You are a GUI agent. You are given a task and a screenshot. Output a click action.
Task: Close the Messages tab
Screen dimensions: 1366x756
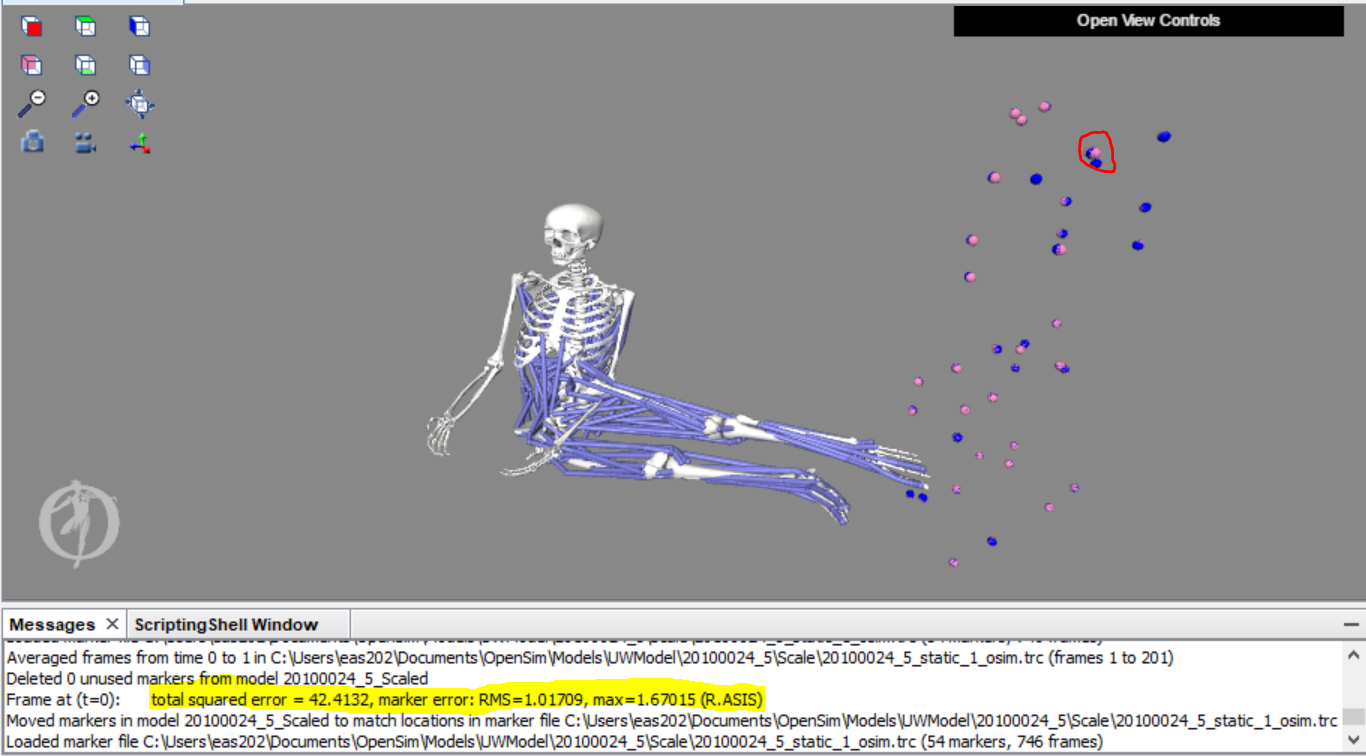pyautogui.click(x=112, y=624)
